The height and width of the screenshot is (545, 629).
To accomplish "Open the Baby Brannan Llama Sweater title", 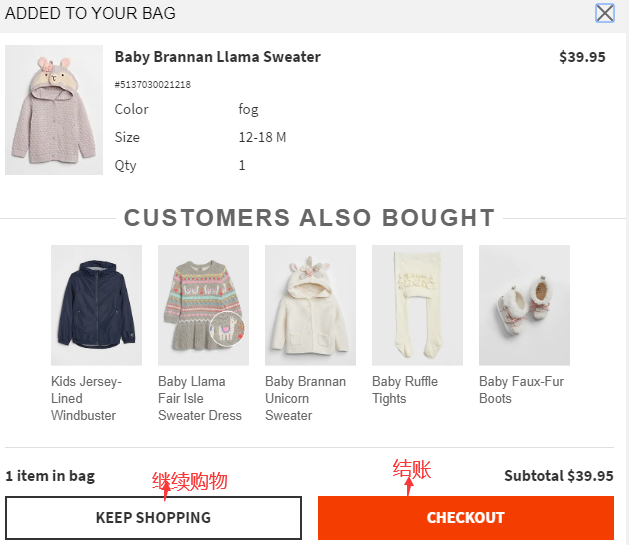I will coord(218,57).
